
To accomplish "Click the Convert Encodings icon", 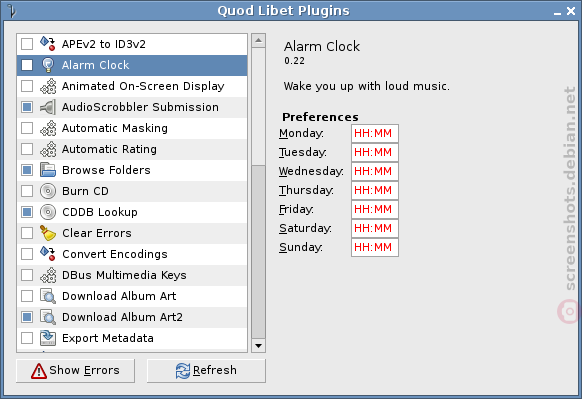I will click(48, 254).
